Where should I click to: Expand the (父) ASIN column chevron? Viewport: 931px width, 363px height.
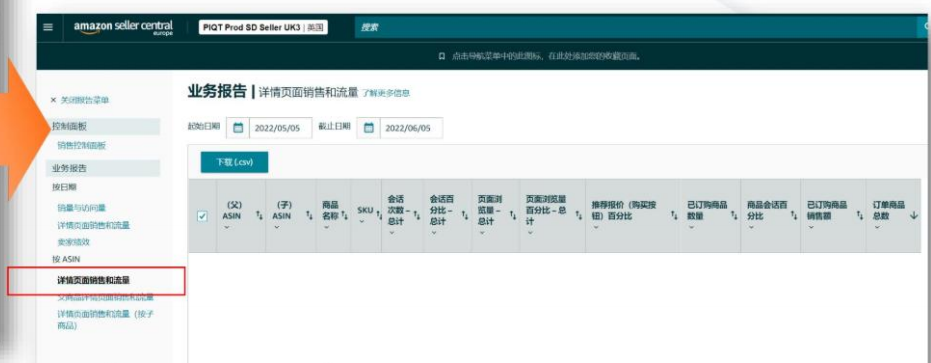[226, 228]
